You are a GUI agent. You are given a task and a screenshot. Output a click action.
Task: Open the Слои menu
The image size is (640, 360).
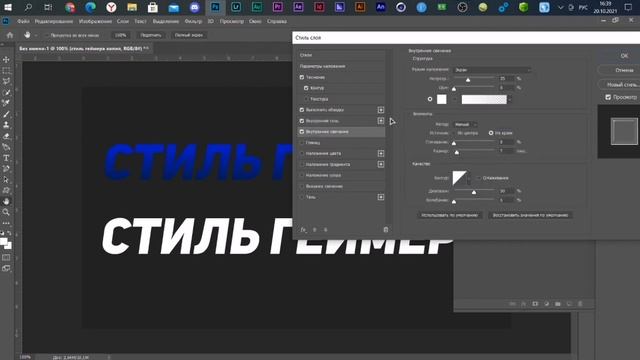point(122,21)
